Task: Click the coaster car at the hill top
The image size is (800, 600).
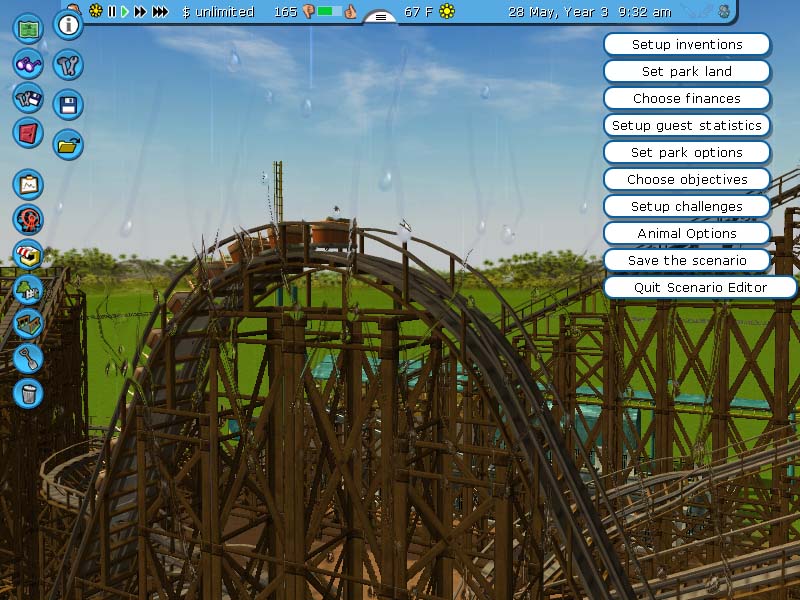Action: tap(332, 234)
